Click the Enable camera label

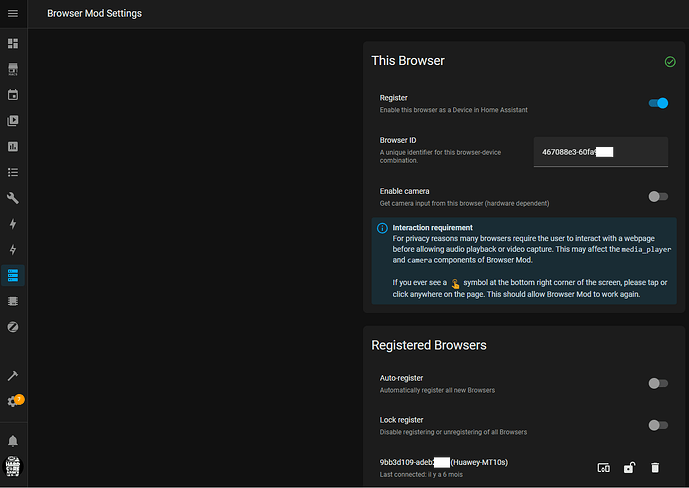(x=404, y=191)
